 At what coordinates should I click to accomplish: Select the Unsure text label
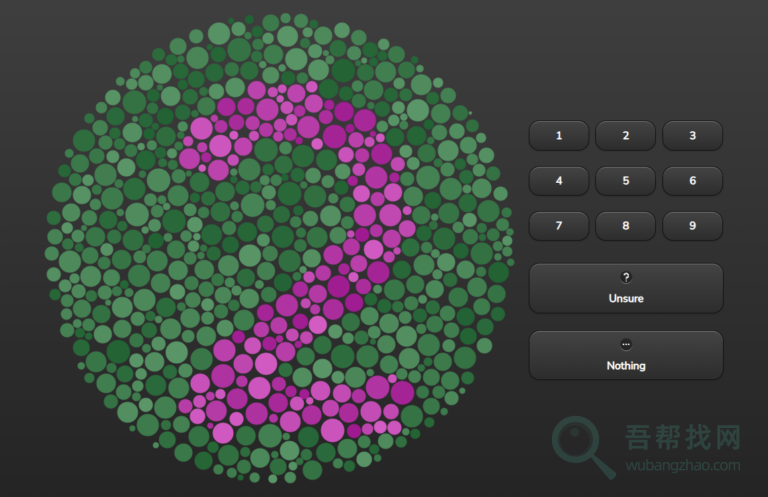626,298
